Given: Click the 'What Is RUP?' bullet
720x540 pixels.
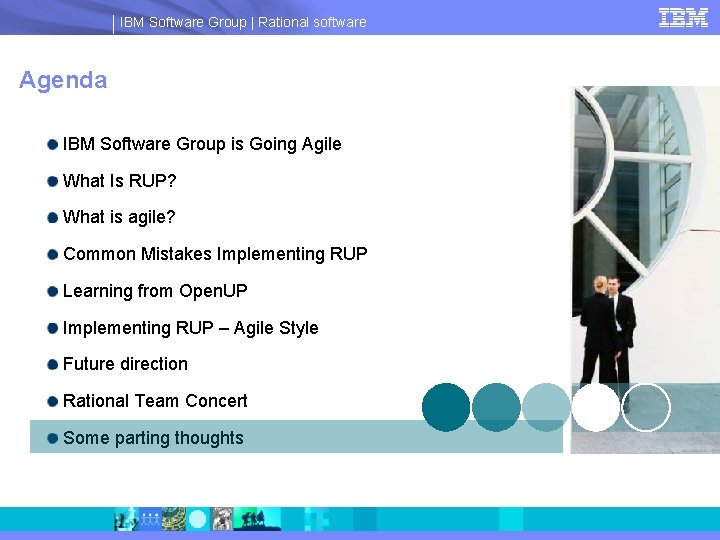Looking at the screenshot, I should 119,181.
